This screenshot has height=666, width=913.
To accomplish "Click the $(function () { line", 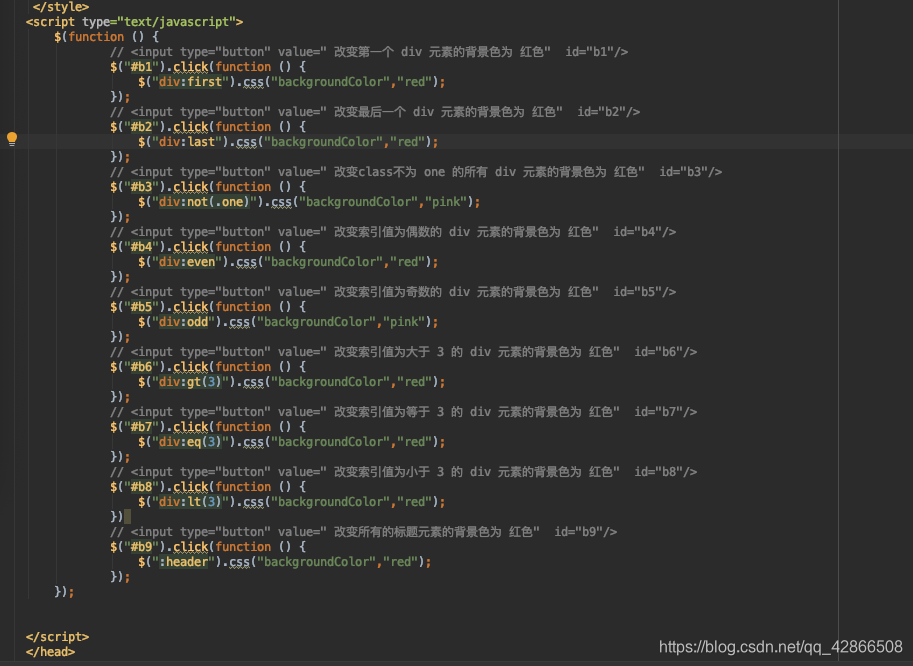I will (107, 37).
